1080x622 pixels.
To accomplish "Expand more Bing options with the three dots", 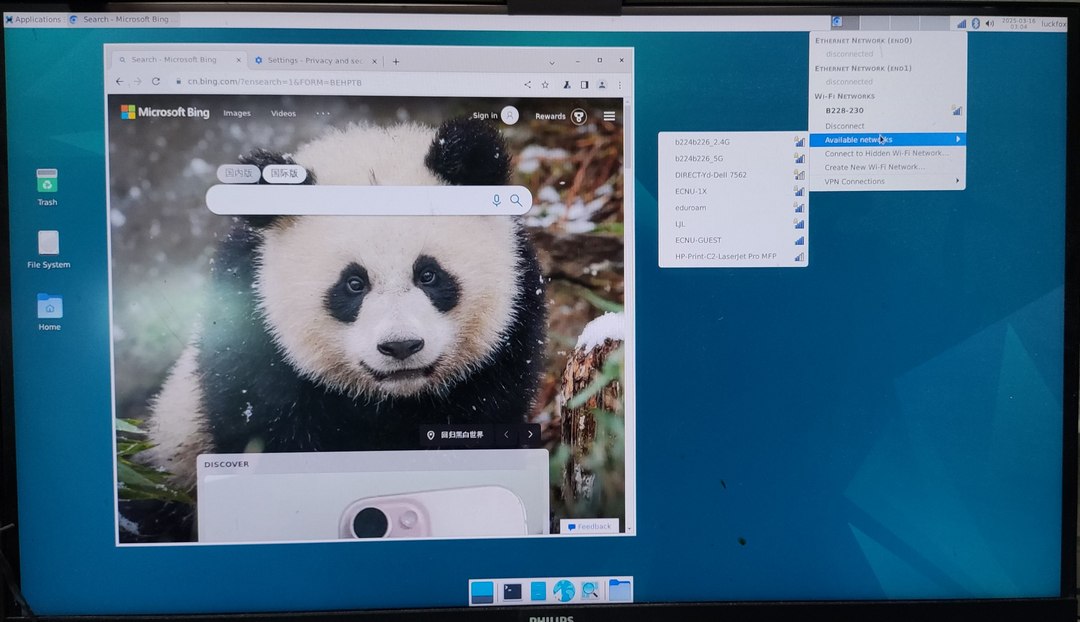I will coord(322,114).
